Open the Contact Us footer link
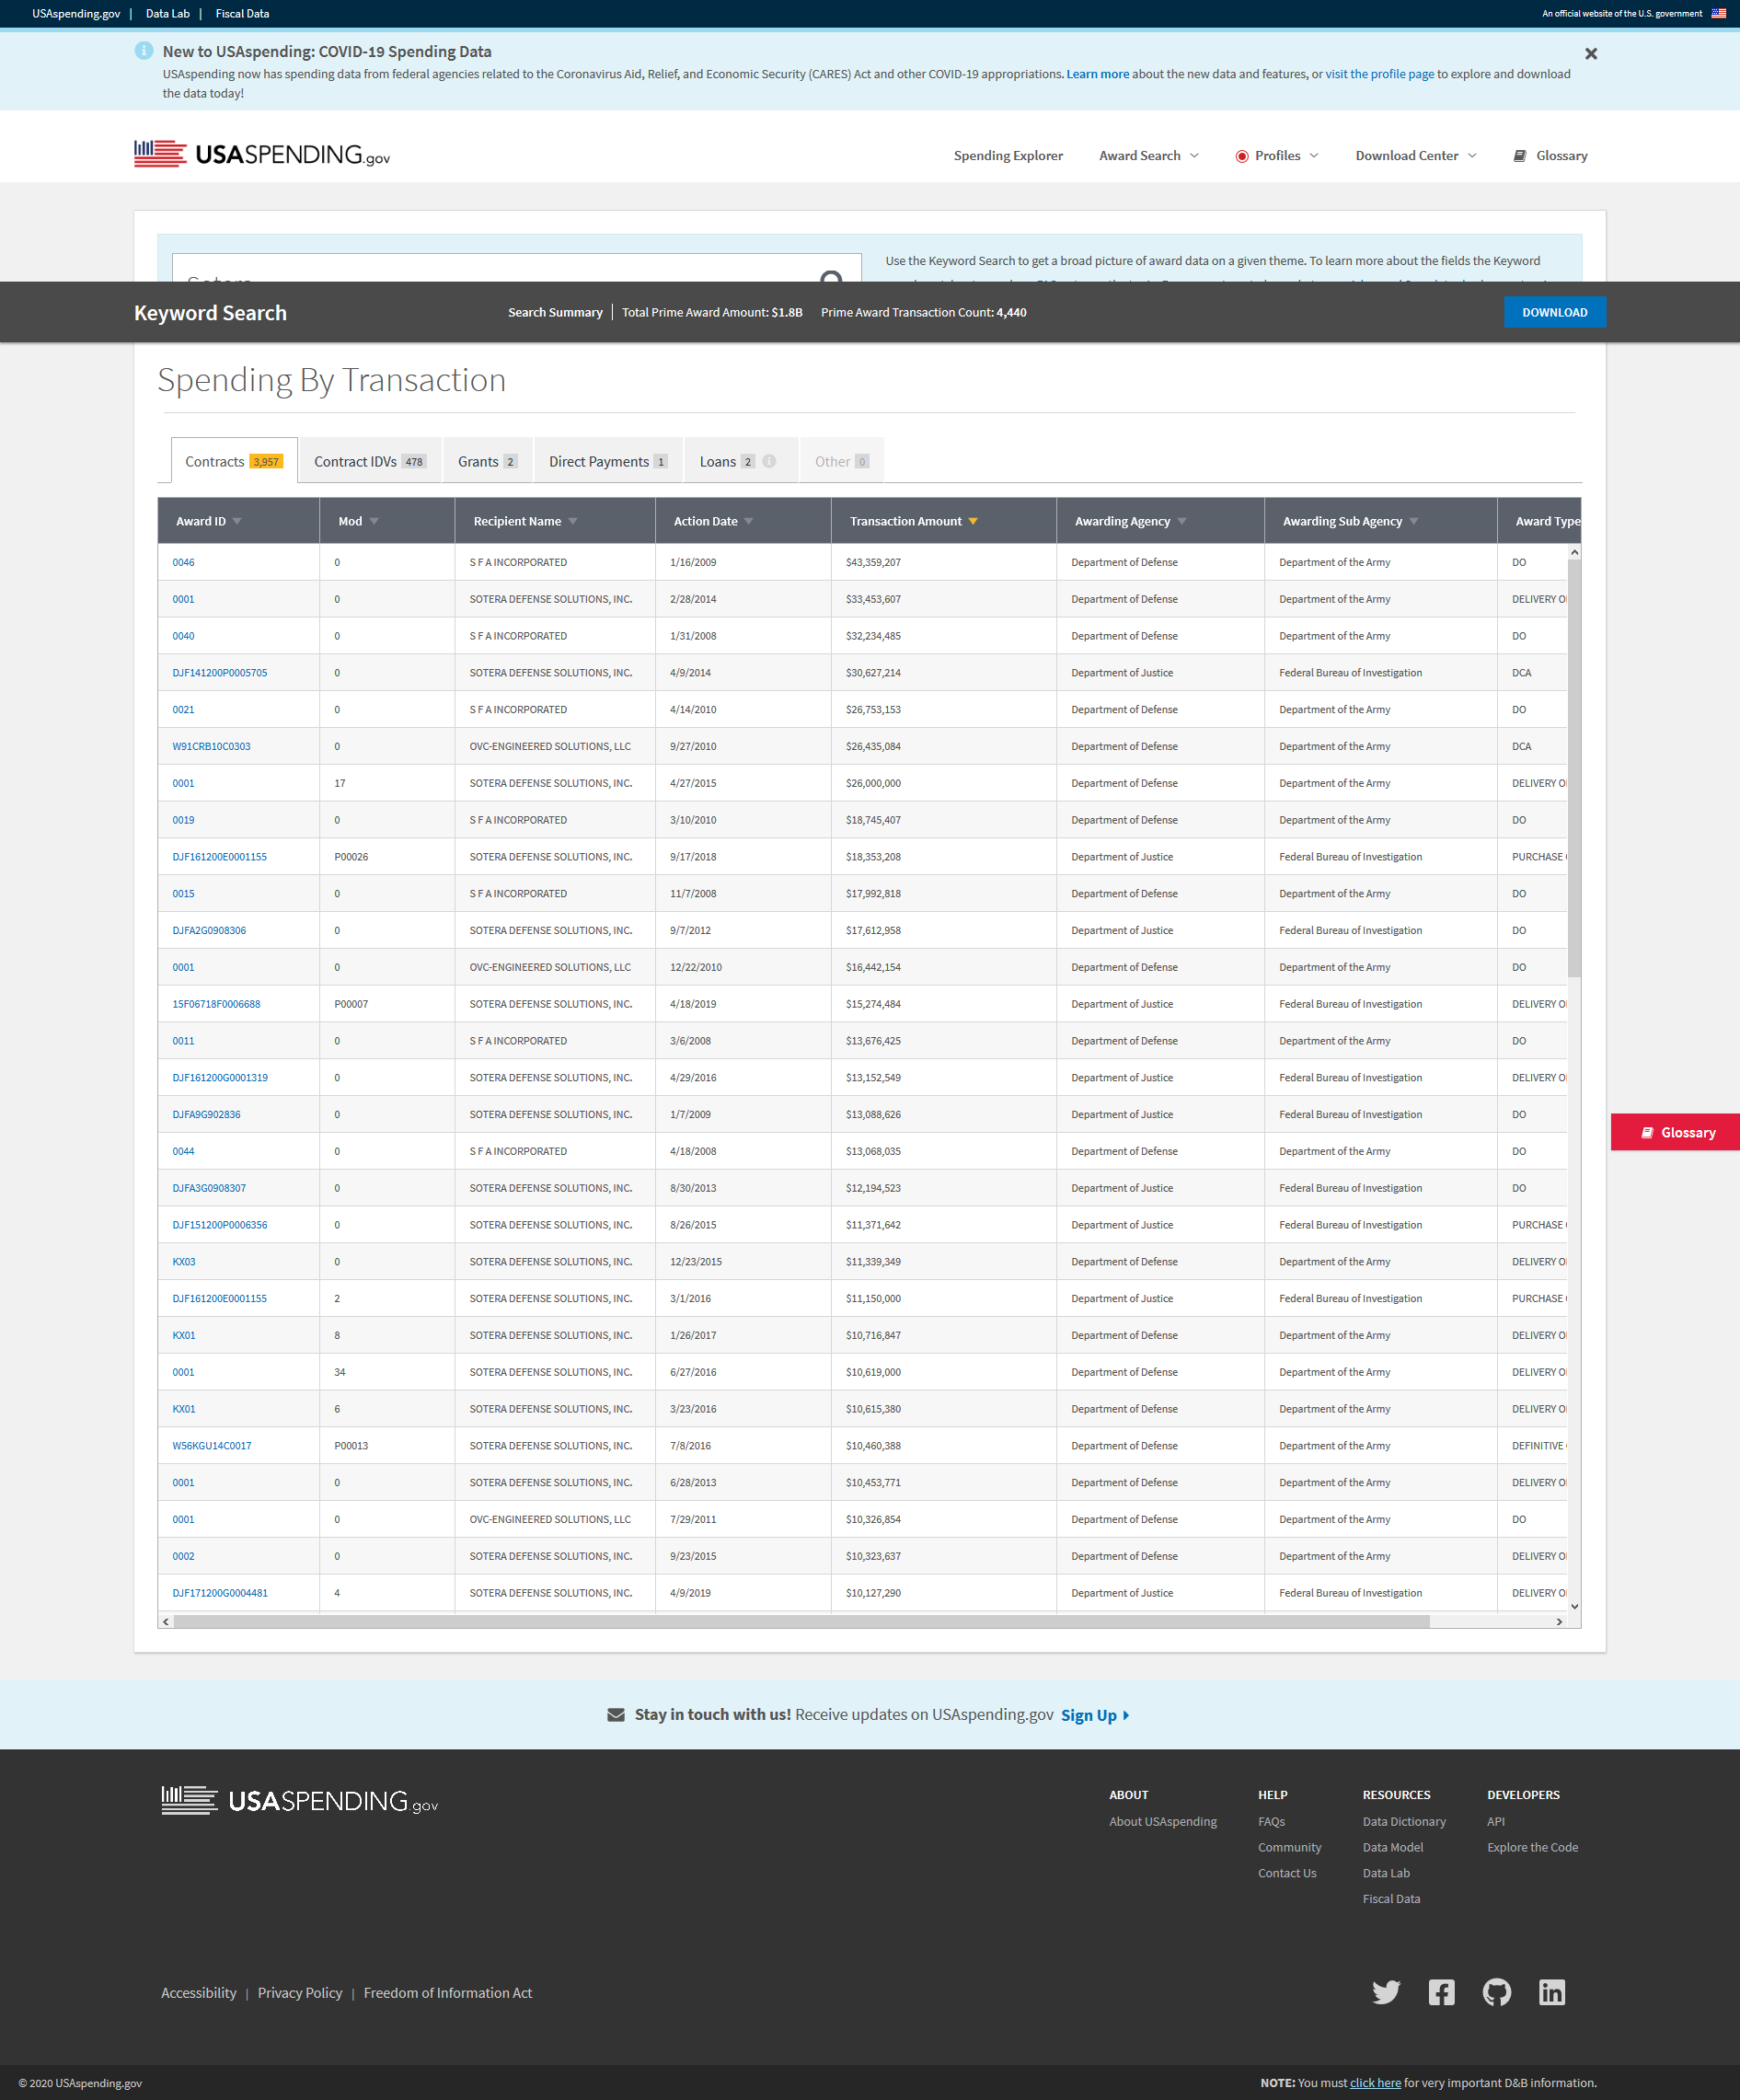Viewport: 1740px width, 2100px height. (1287, 1874)
